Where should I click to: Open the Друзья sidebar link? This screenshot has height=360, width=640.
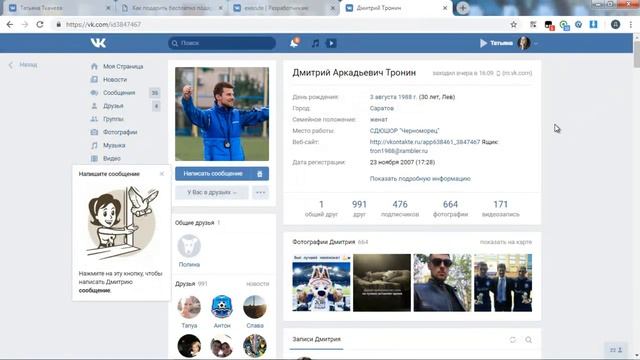113,106
